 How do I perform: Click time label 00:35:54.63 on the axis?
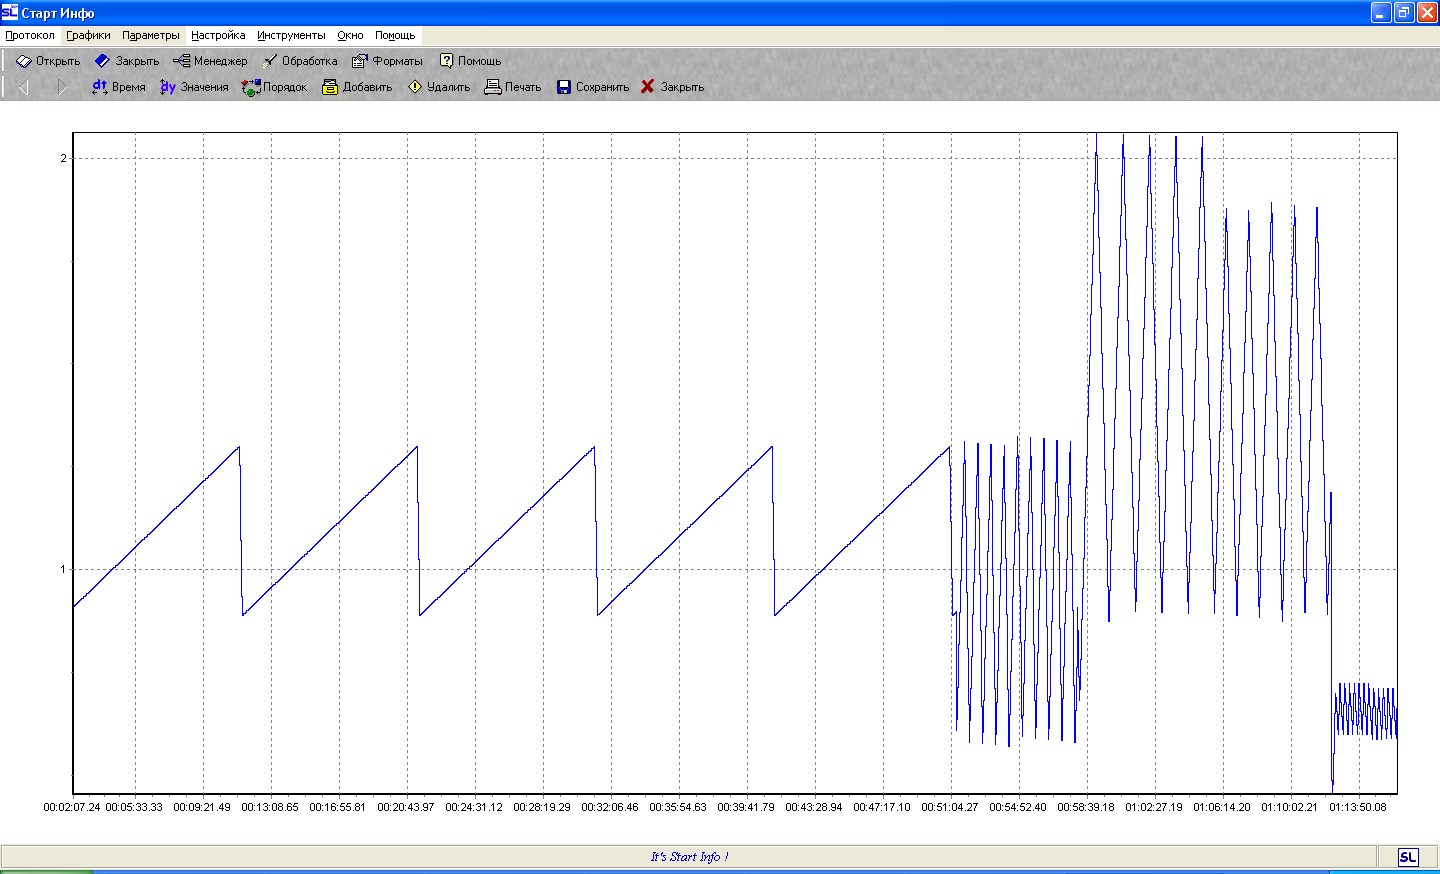tap(678, 807)
